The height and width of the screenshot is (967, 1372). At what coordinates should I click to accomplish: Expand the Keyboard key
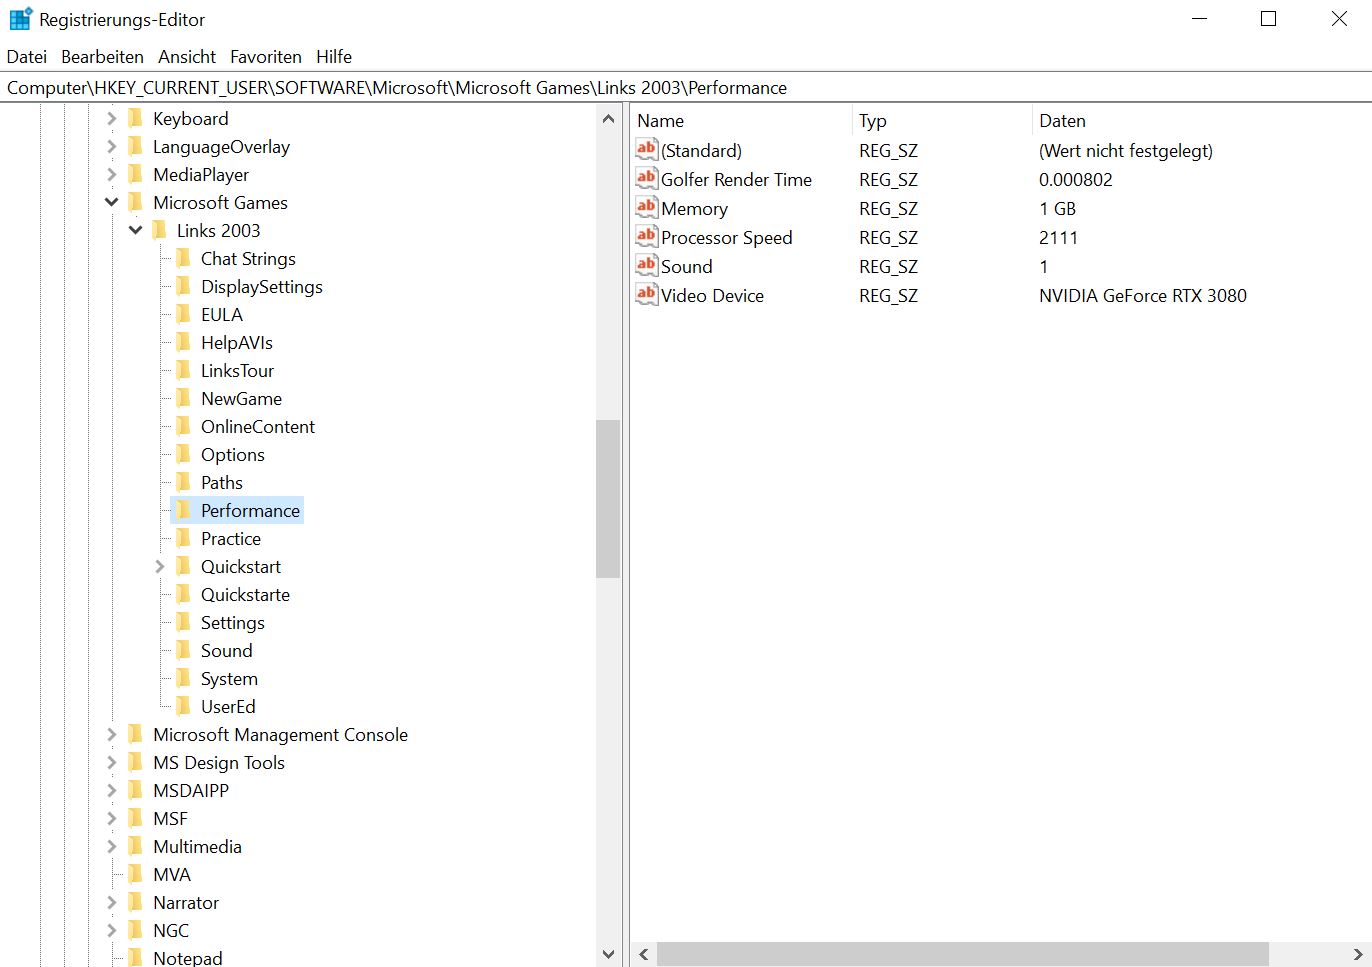tap(111, 118)
